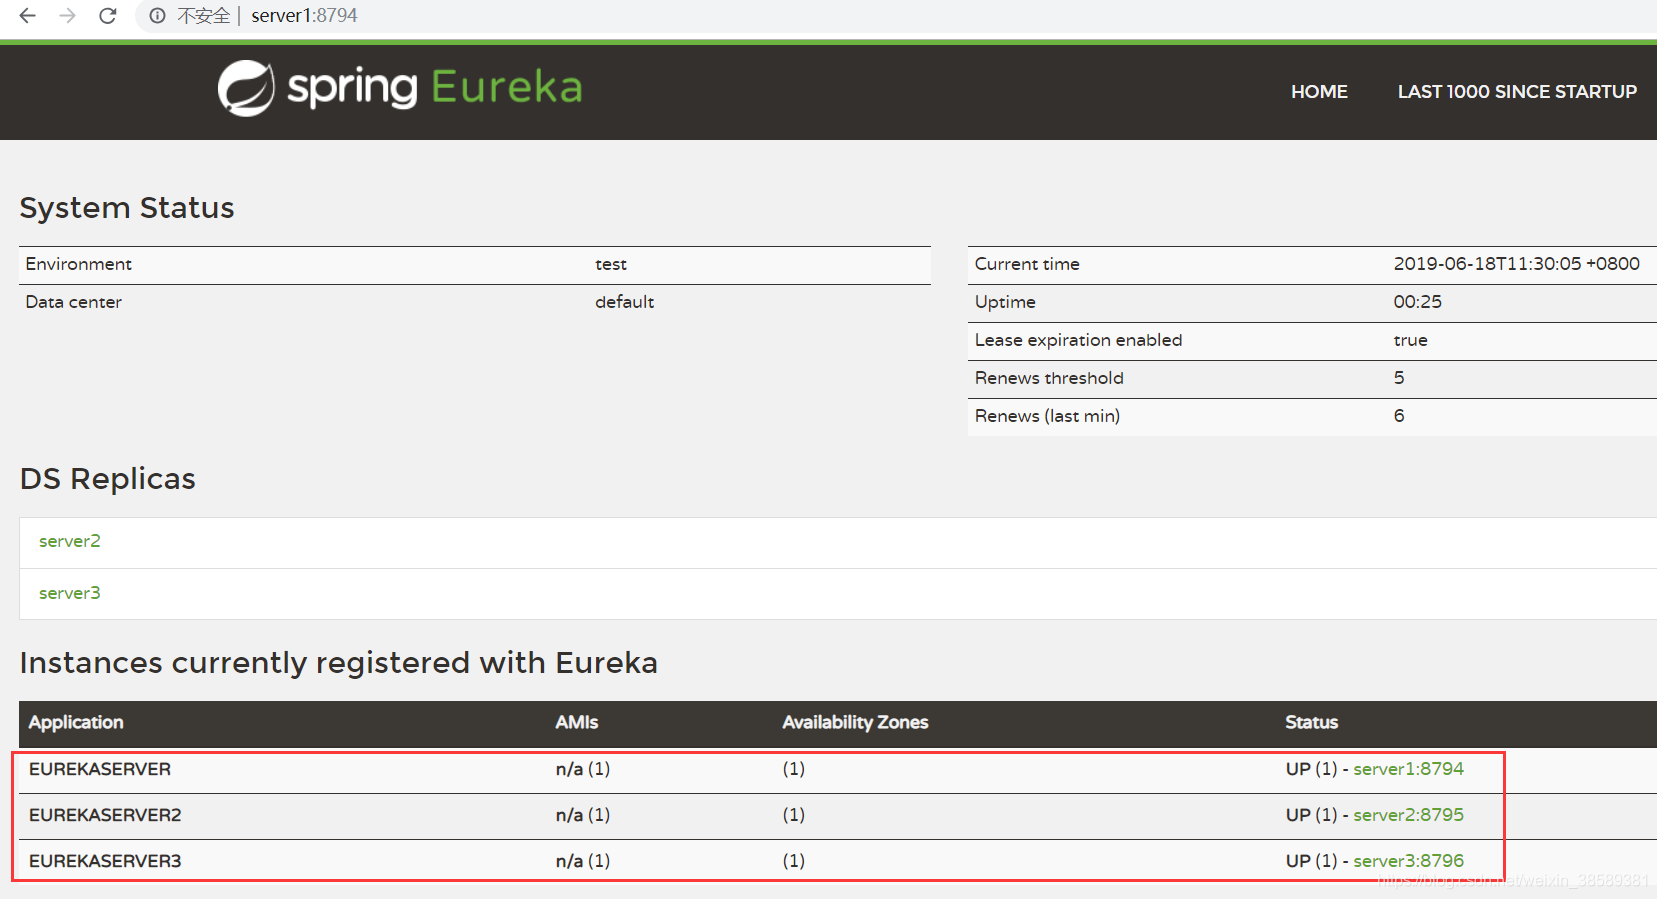Click the browser forward arrow
The width and height of the screenshot is (1657, 899).
[67, 16]
